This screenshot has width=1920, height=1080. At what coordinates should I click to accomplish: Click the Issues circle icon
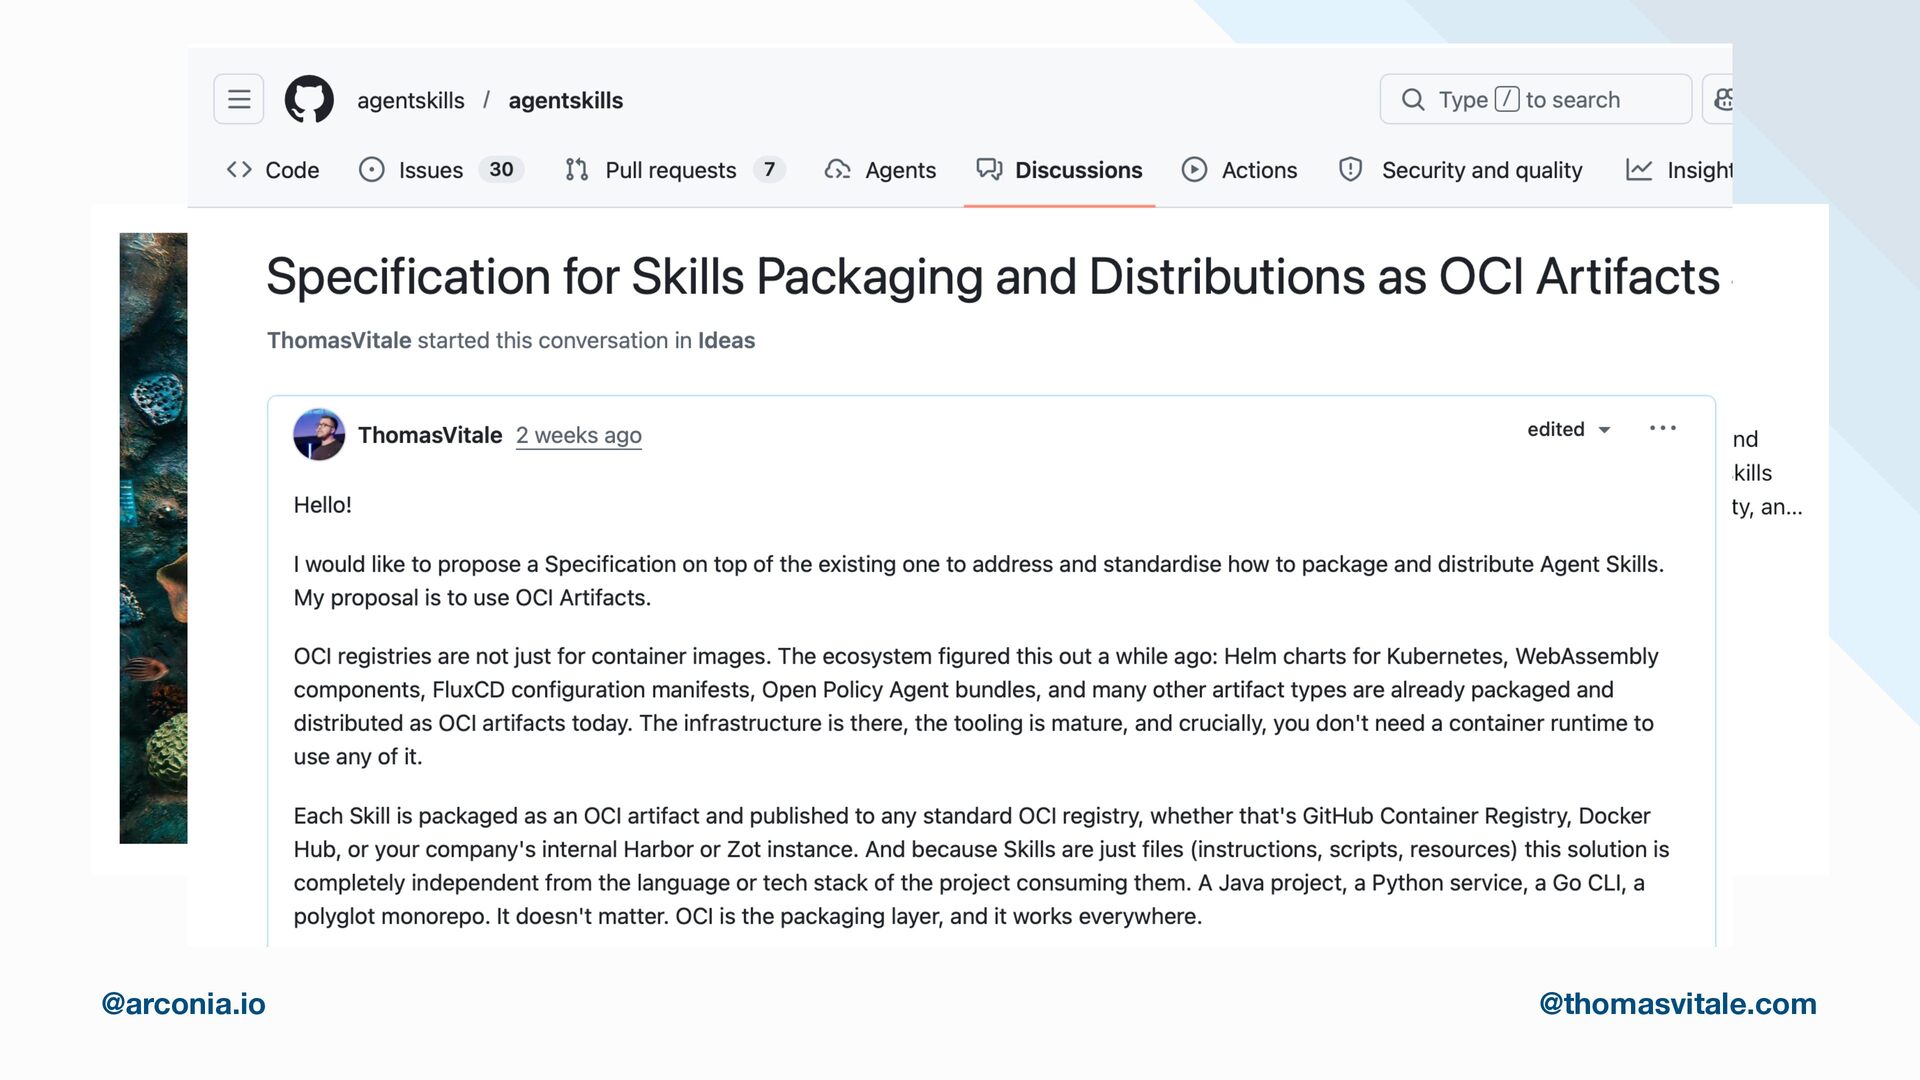(x=371, y=170)
